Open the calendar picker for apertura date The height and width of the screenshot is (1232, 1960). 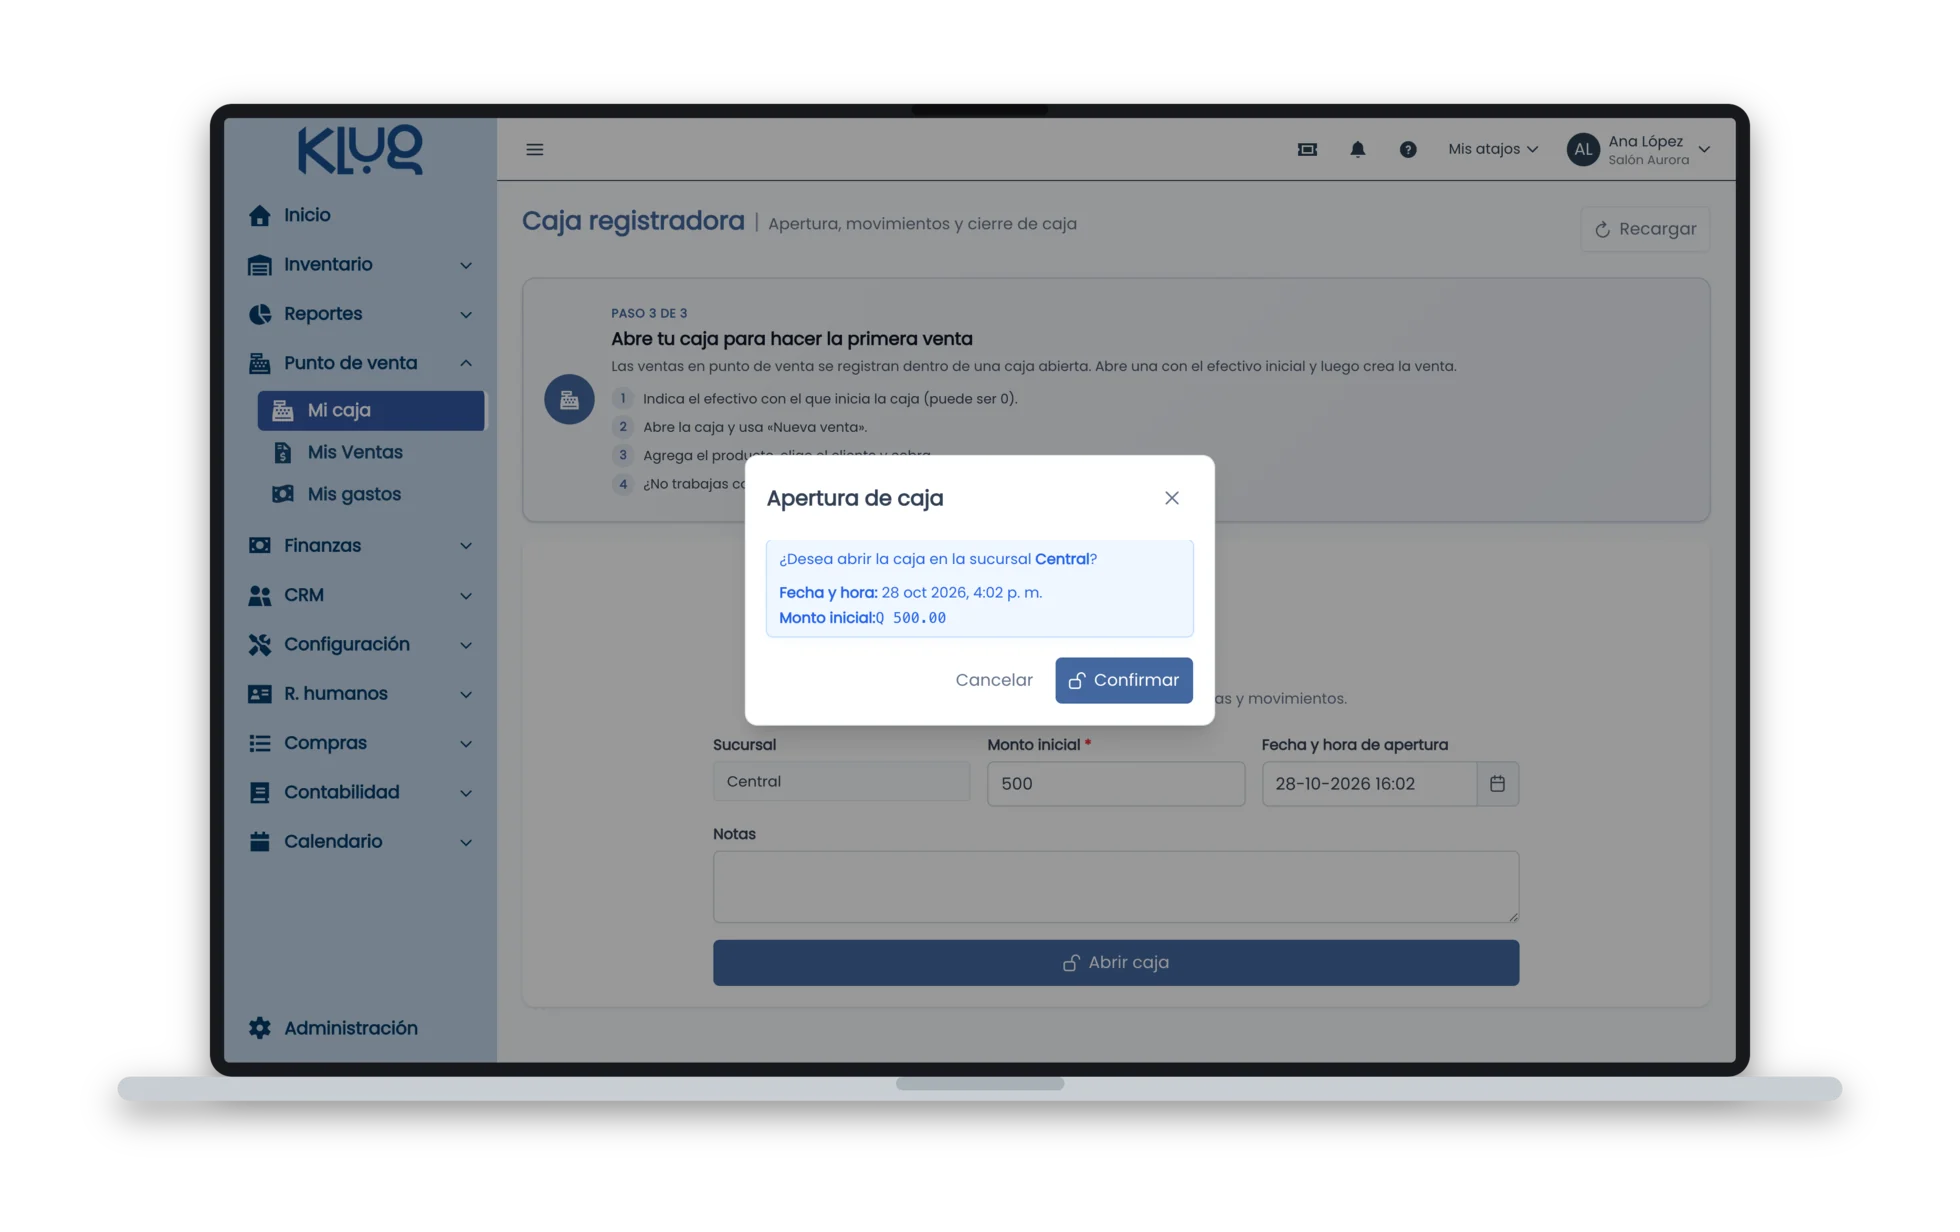click(x=1497, y=783)
